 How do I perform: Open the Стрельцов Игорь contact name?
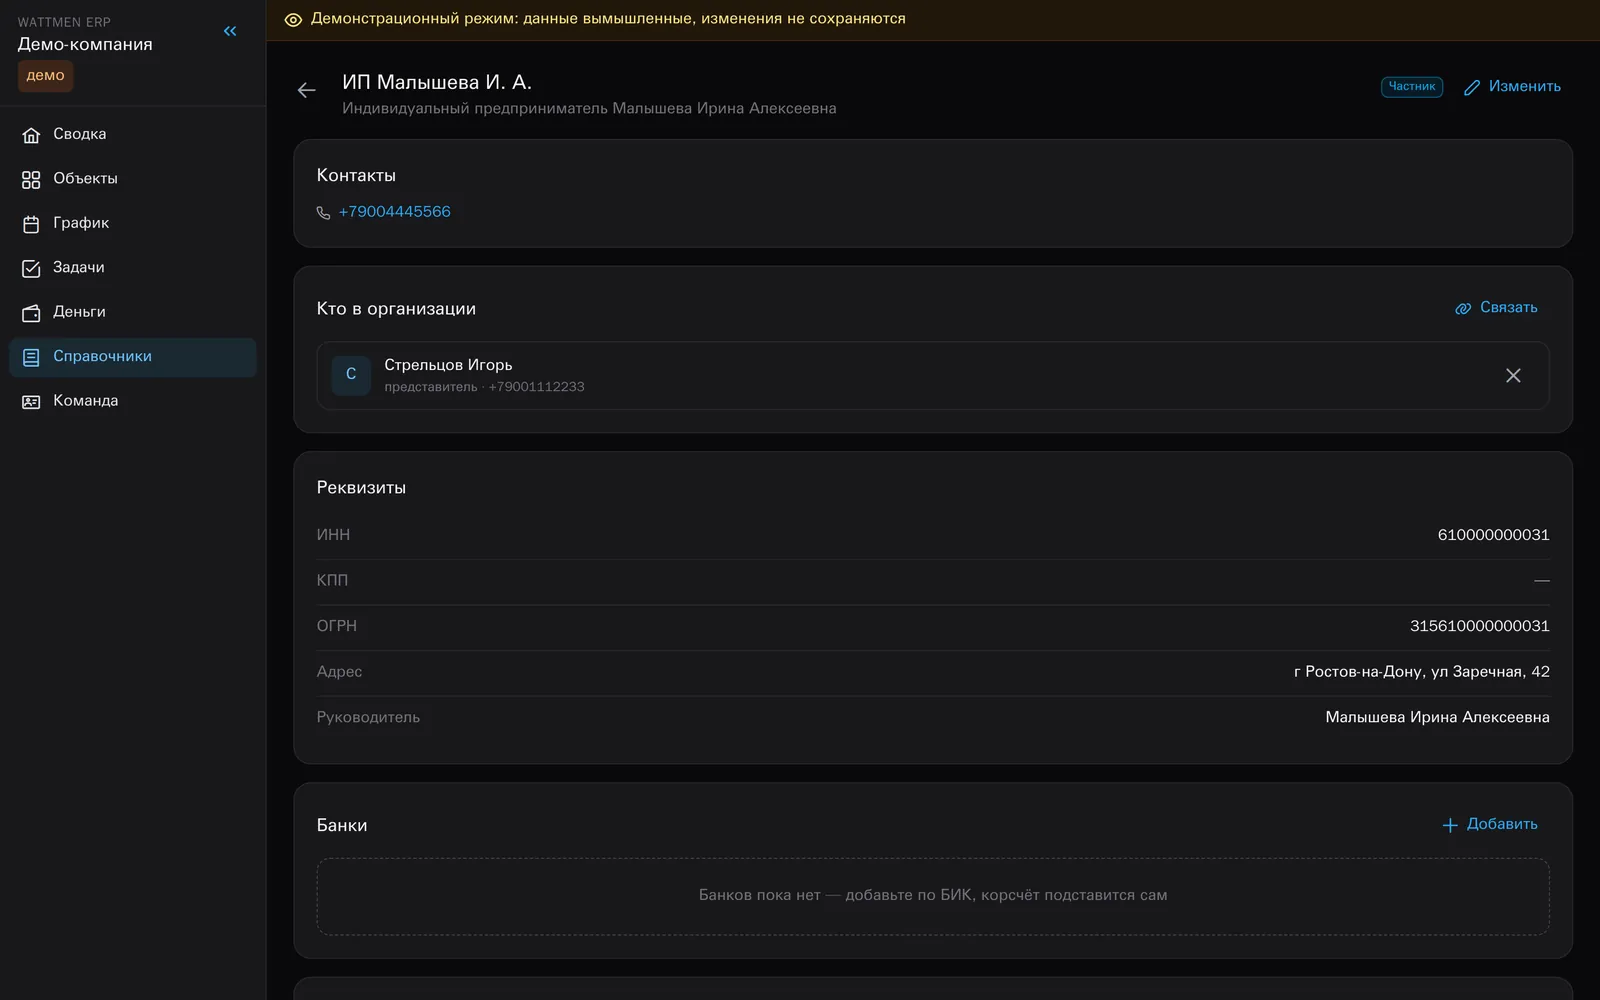click(x=448, y=365)
